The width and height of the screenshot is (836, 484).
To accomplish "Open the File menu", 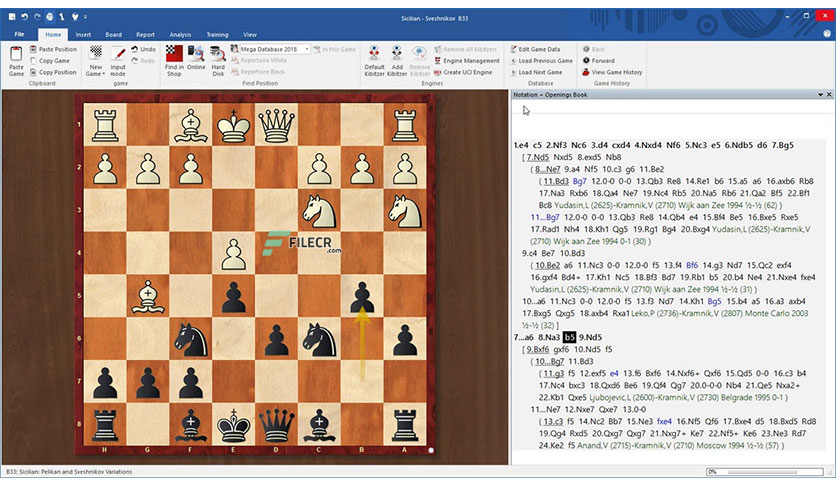I will tap(19, 34).
